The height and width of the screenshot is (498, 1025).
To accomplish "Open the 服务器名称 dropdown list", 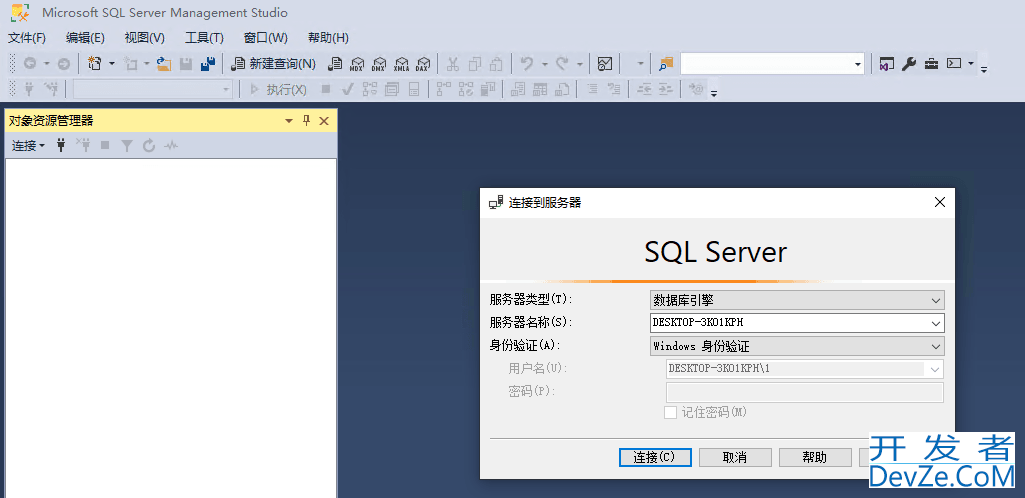I will (x=936, y=323).
